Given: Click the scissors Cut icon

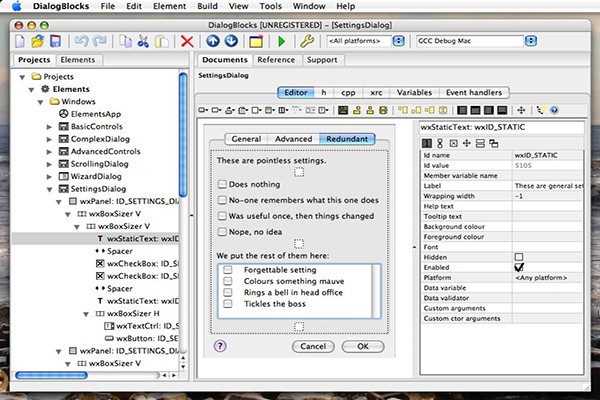Looking at the screenshot, I should click(x=143, y=41).
